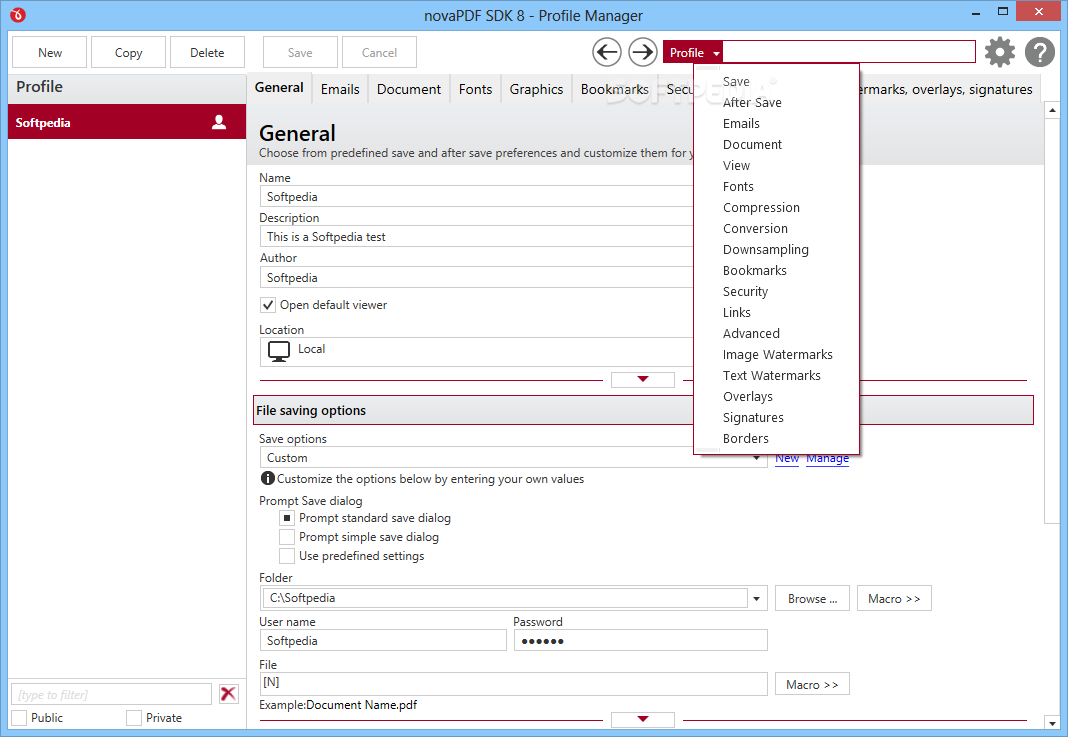Expand the Folder path dropdown
Viewport: 1068px width, 737px height.
[756, 598]
